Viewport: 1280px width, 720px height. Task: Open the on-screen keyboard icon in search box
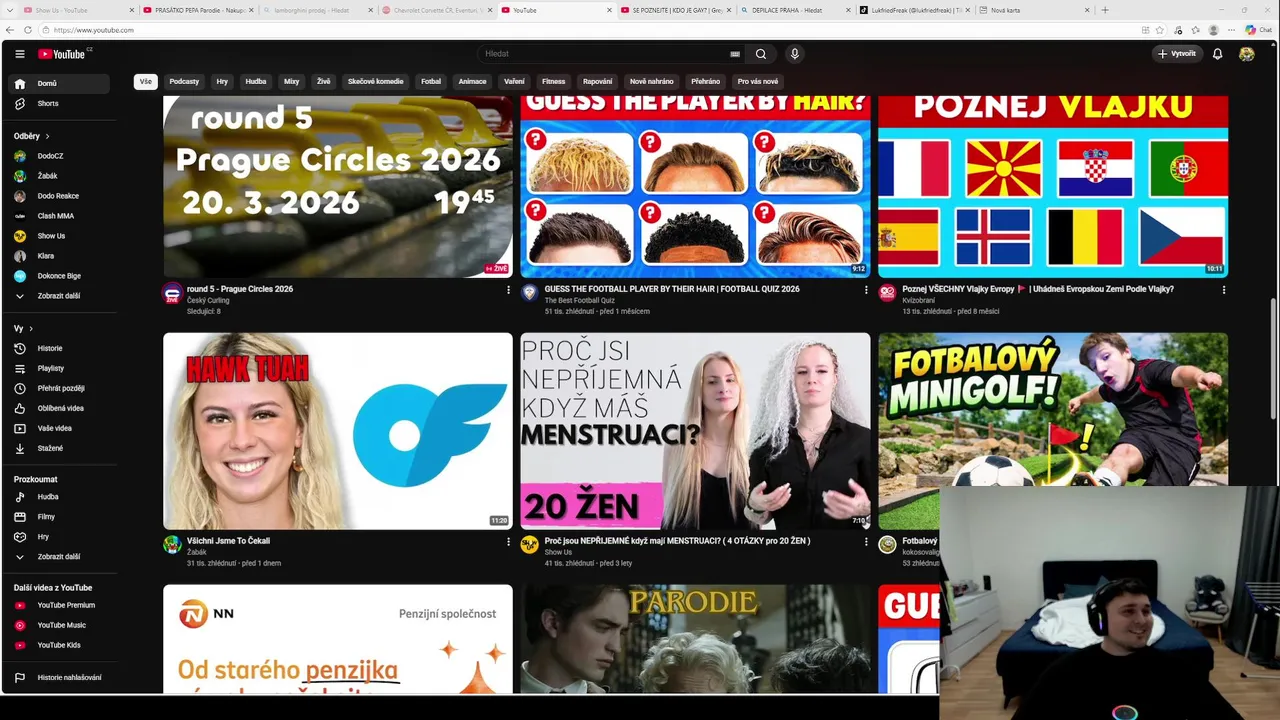pos(735,54)
